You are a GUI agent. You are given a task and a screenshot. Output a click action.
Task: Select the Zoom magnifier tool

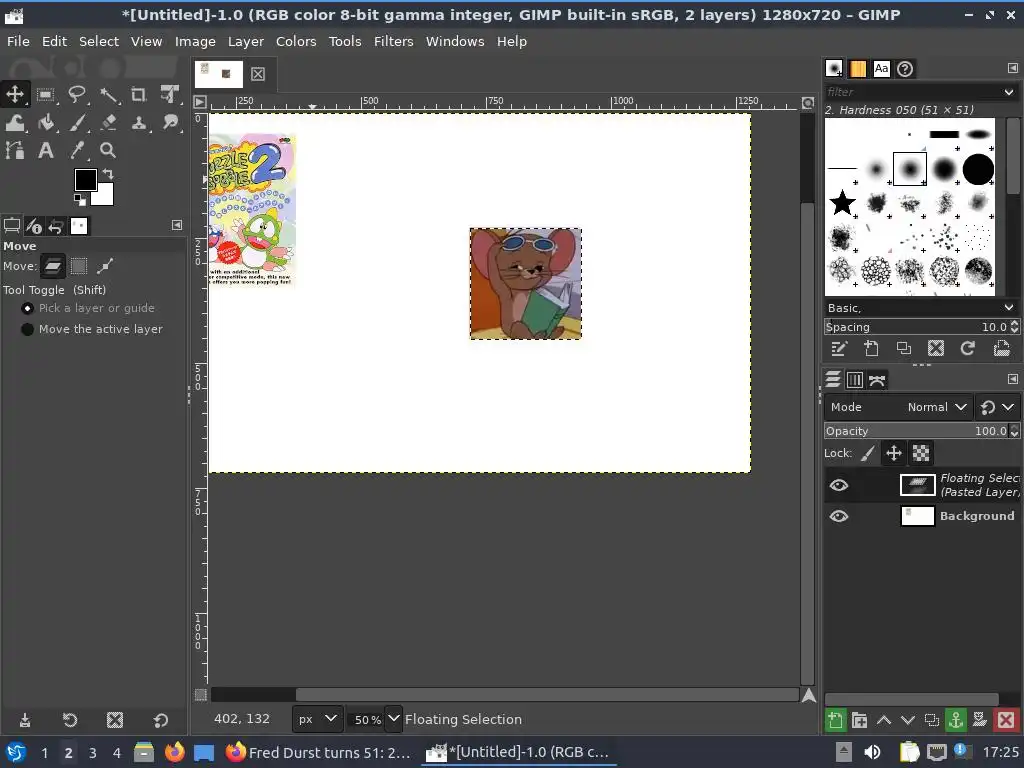click(x=108, y=151)
